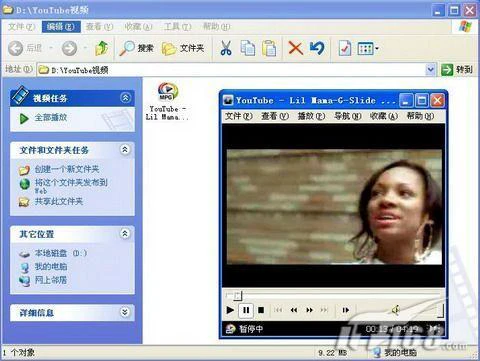Click the fast forward button in player

click(310, 310)
